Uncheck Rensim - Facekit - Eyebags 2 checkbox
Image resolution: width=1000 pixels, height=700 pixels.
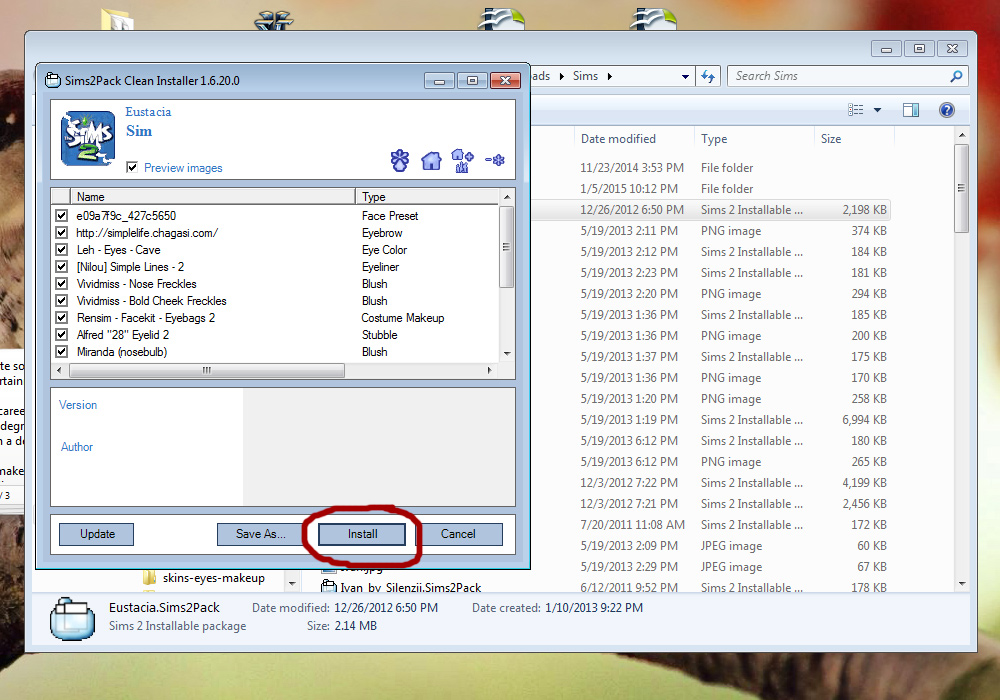click(61, 317)
